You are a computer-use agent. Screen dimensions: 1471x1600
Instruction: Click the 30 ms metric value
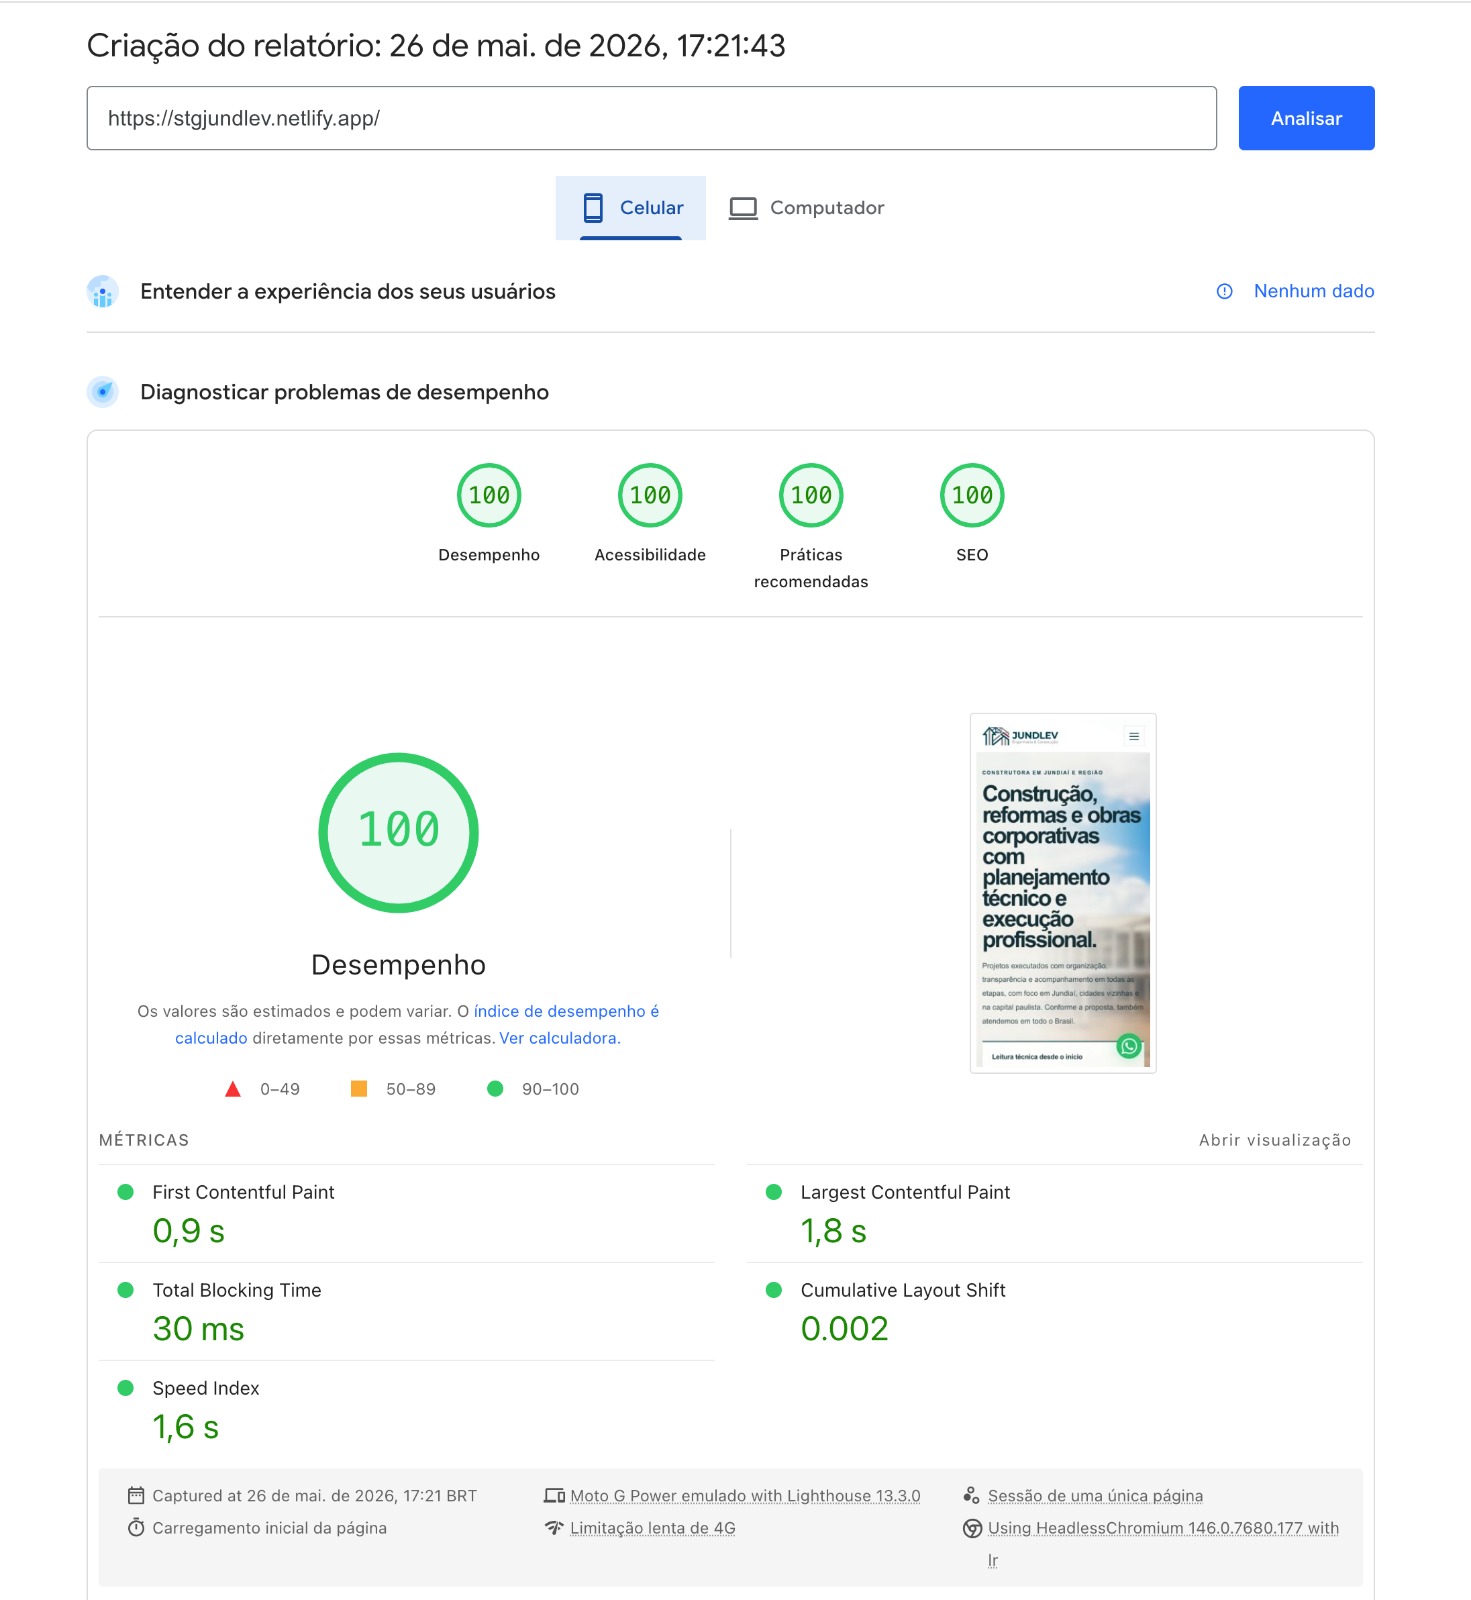point(198,1329)
